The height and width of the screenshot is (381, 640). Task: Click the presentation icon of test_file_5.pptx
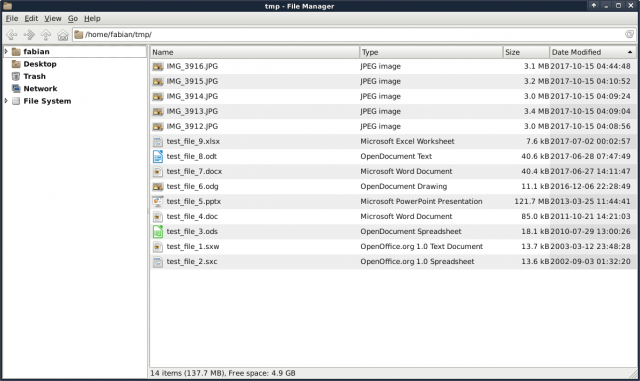tap(158, 201)
